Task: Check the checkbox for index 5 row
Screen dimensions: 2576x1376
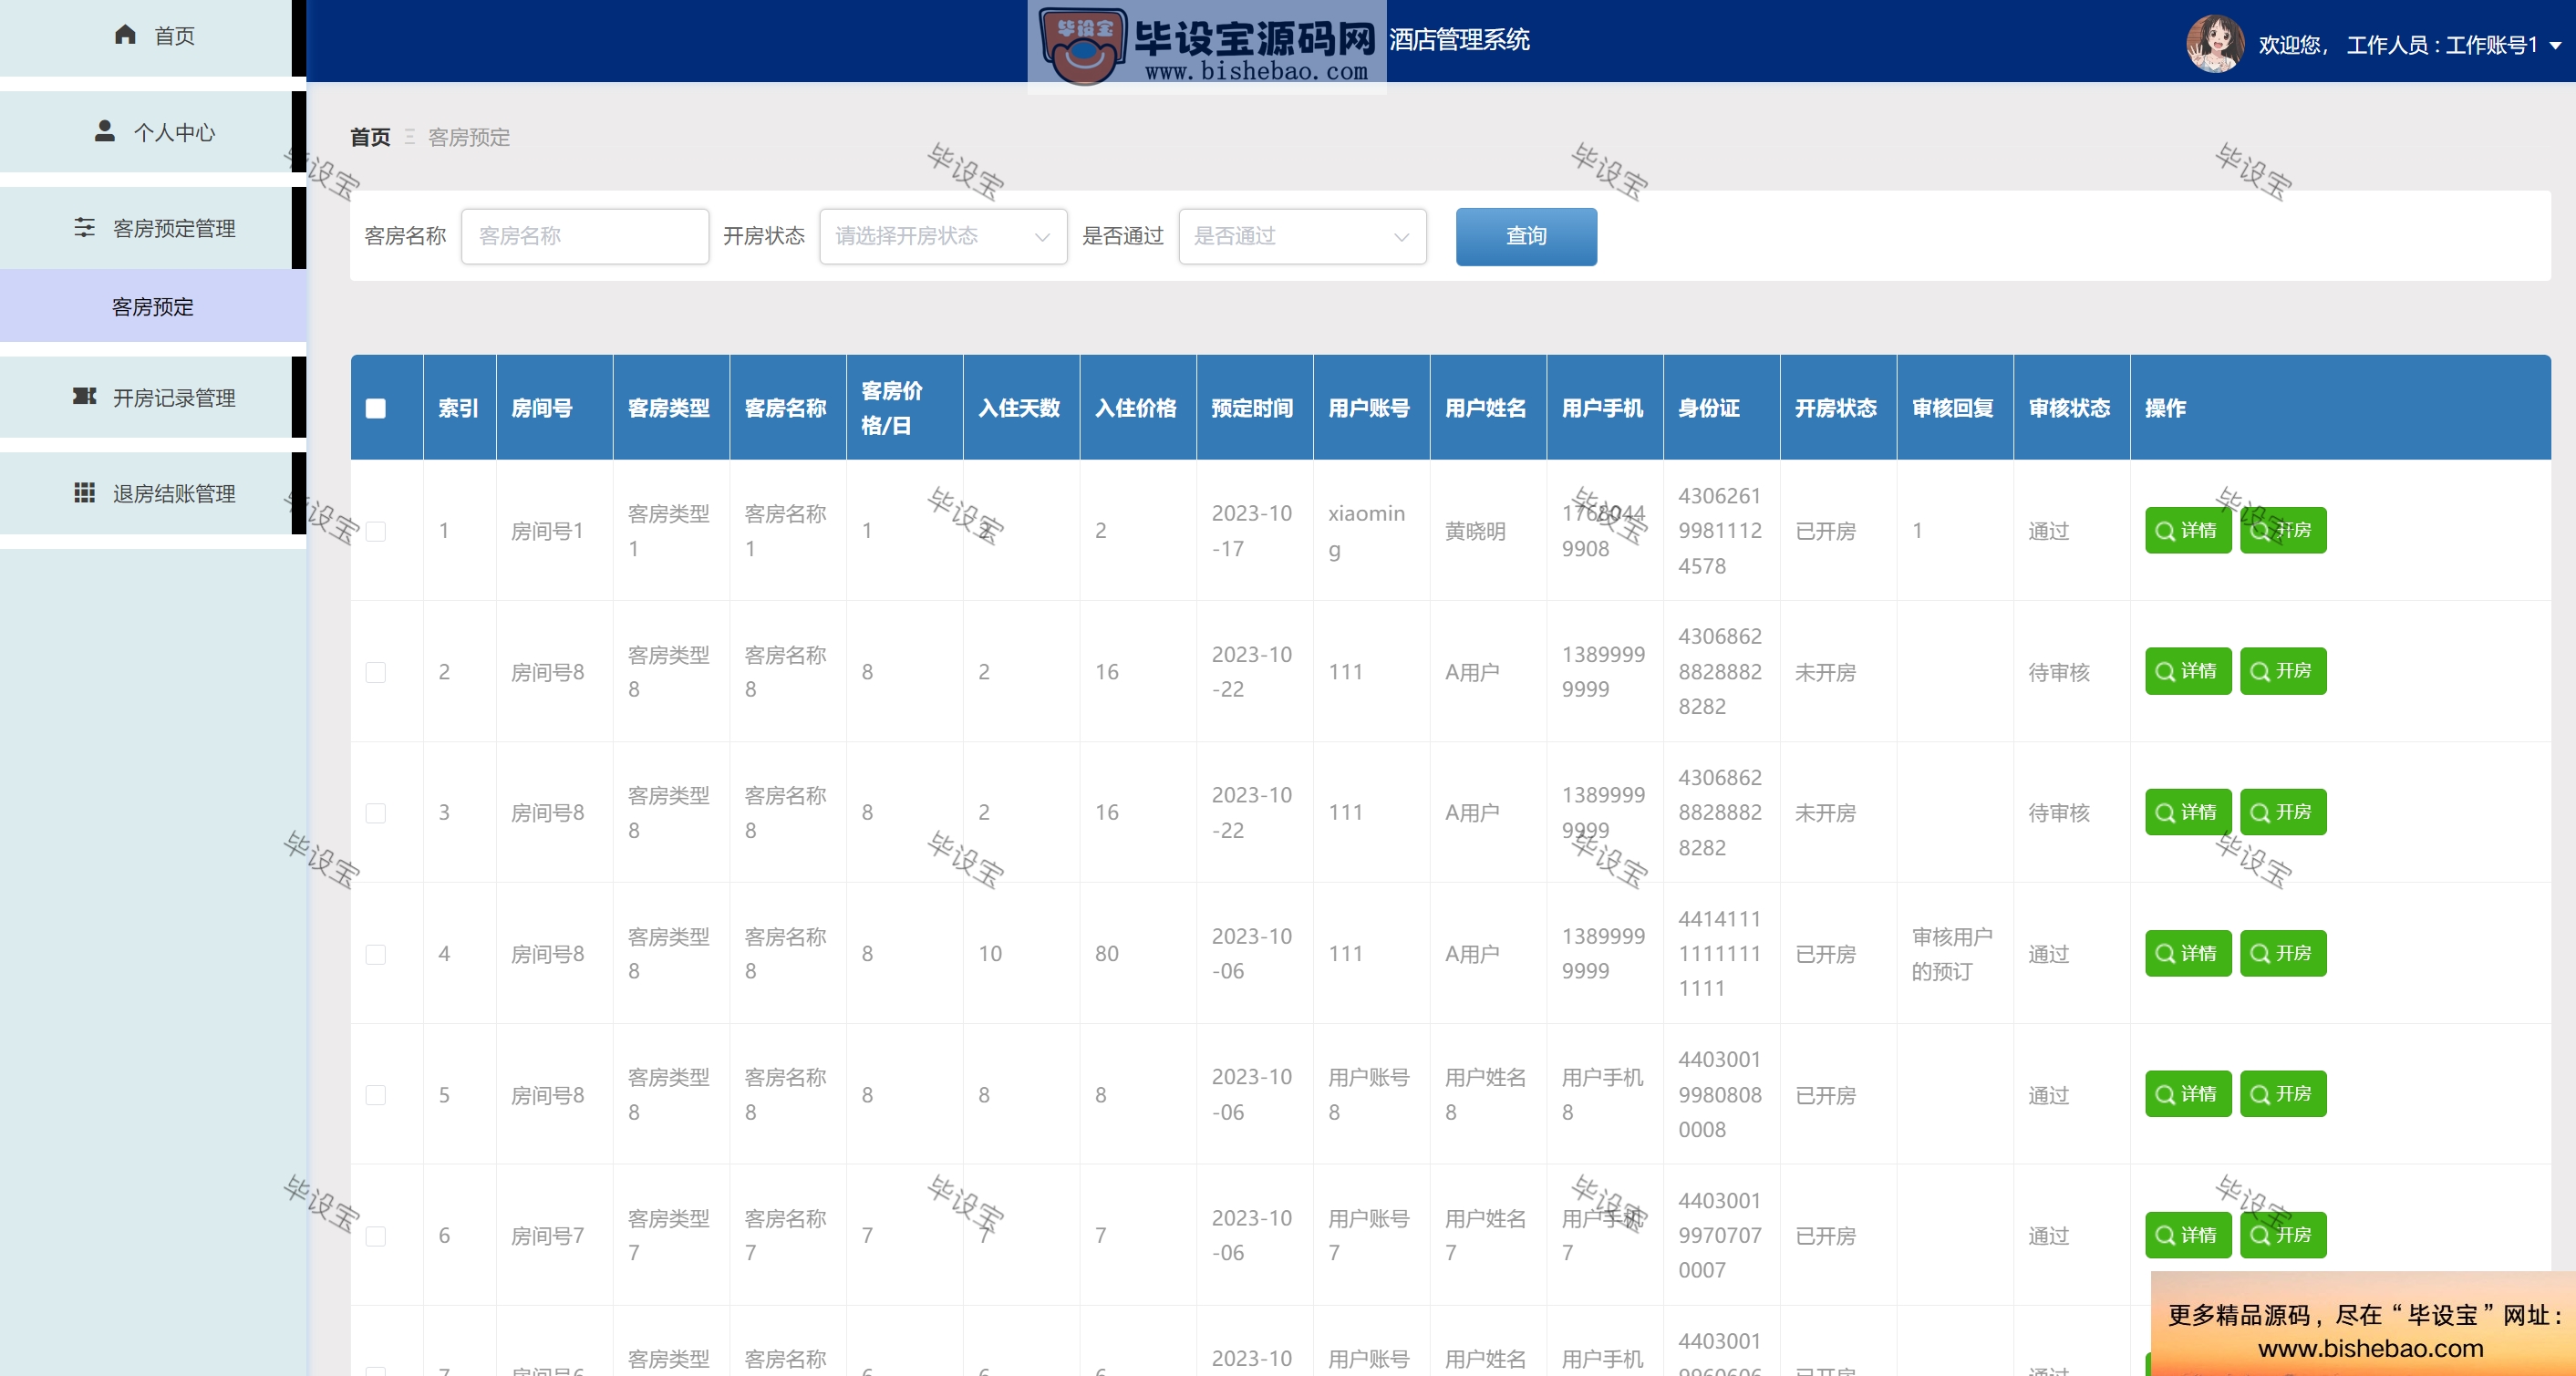Action: coord(376,1095)
